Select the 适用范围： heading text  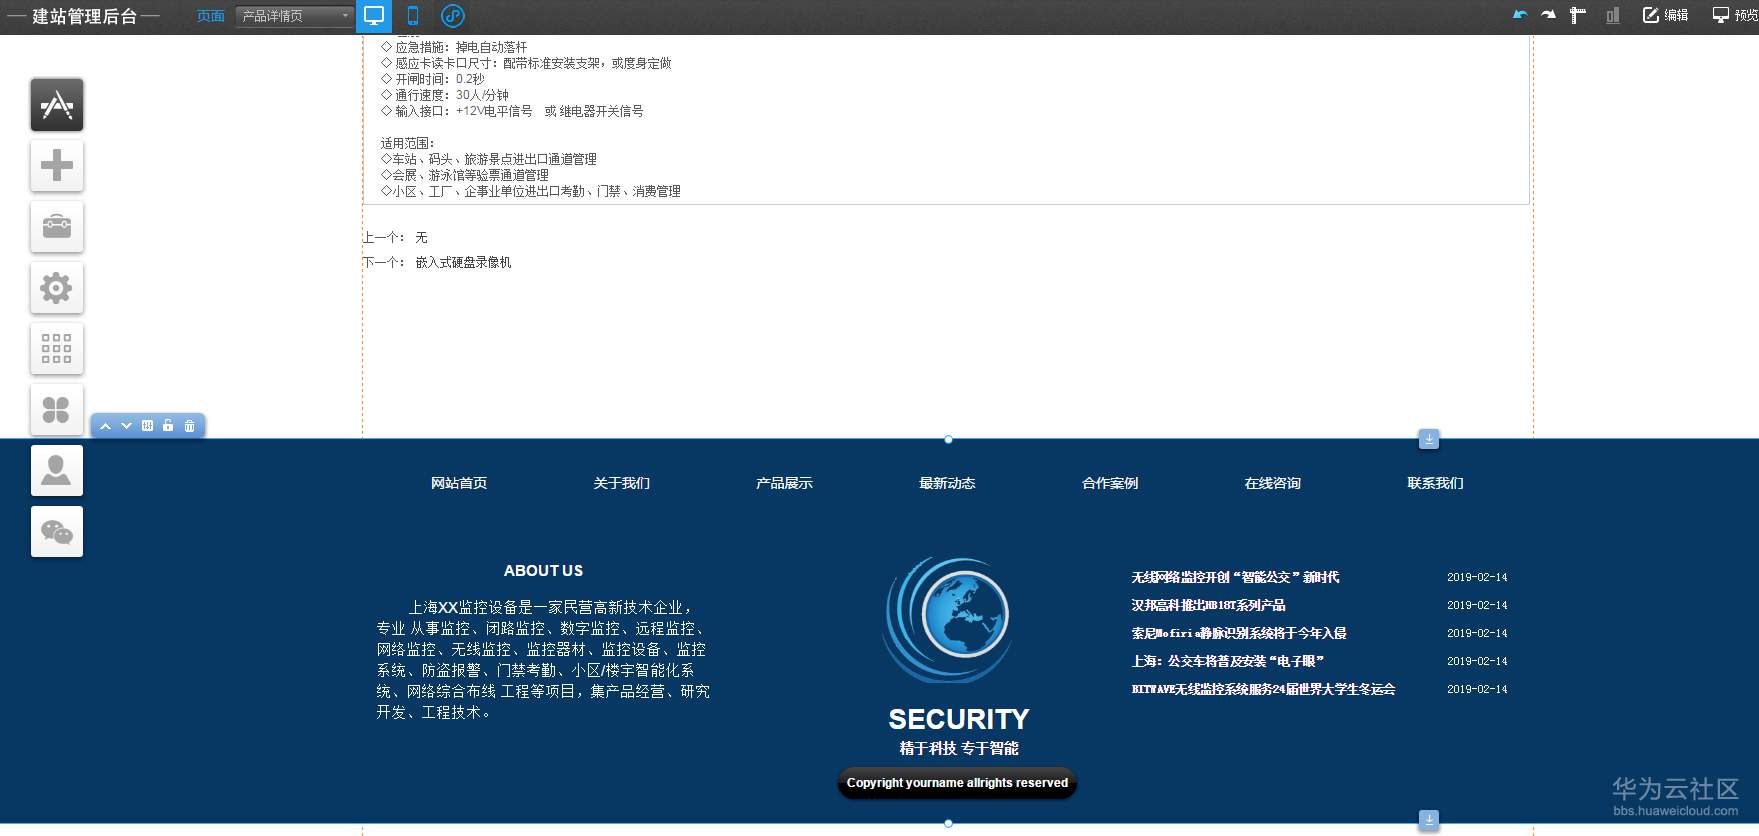click(408, 143)
